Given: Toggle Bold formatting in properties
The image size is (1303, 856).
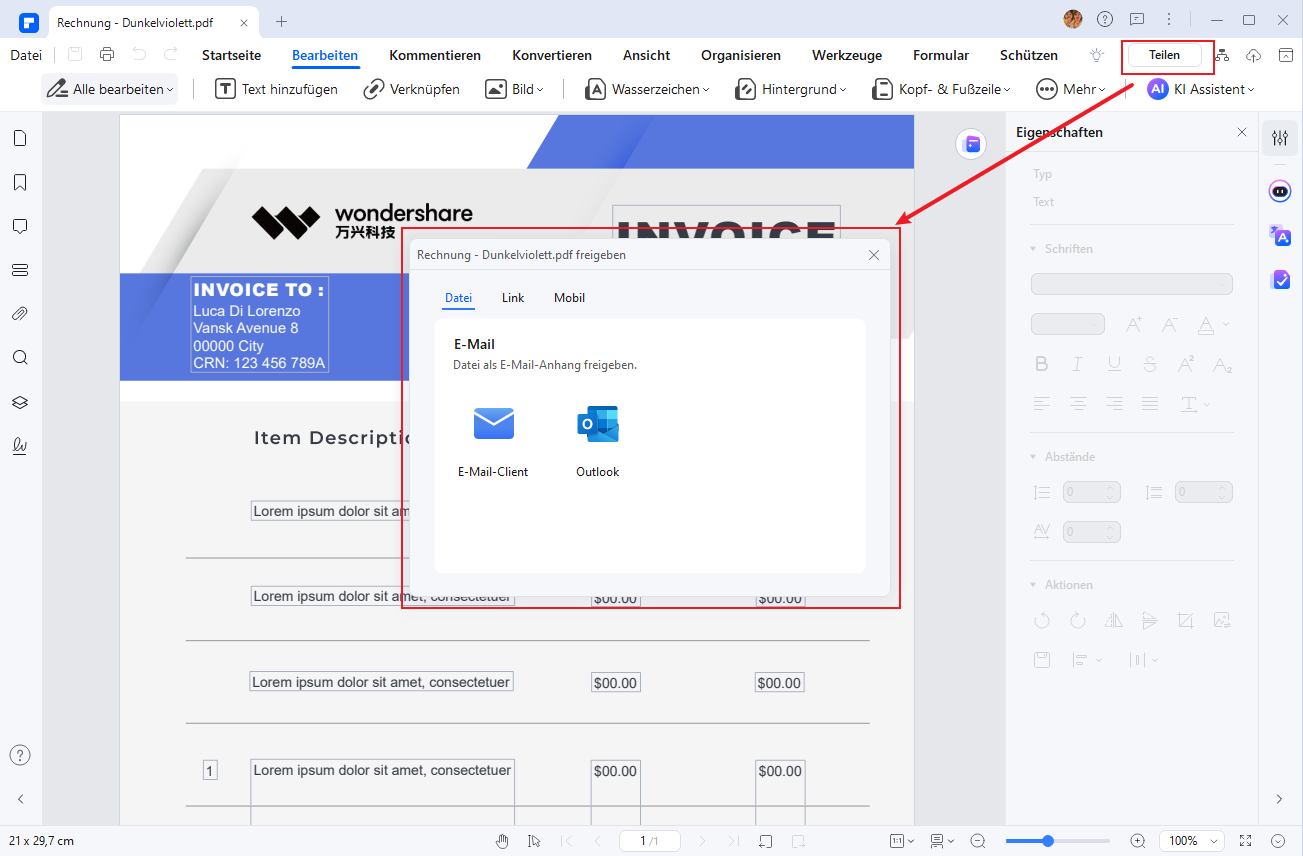Looking at the screenshot, I should tap(1042, 364).
